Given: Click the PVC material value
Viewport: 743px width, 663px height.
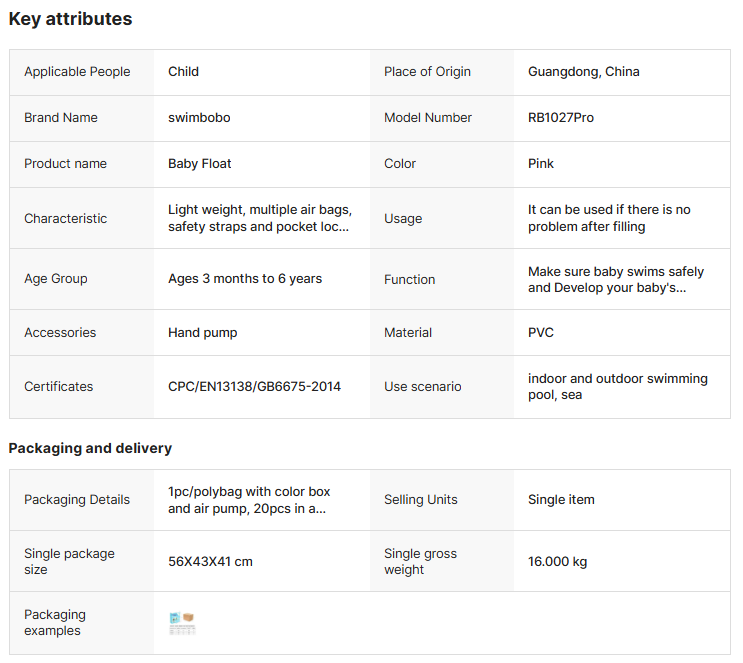Looking at the screenshot, I should (540, 332).
